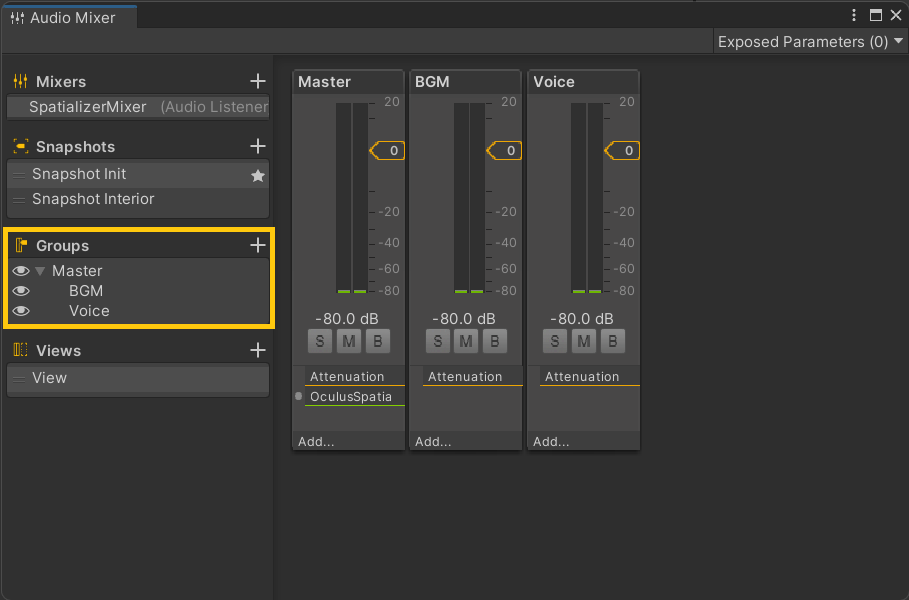This screenshot has width=909, height=600.
Task: Open the three-dot window options menu
Action: point(853,15)
